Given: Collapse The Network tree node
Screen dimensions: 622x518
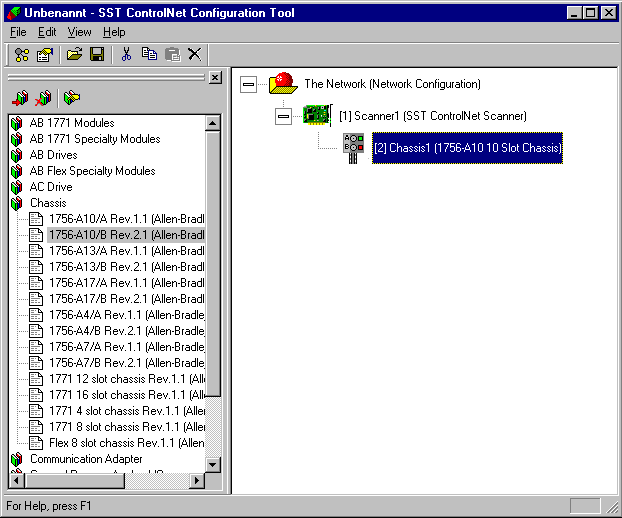Looking at the screenshot, I should (248, 84).
